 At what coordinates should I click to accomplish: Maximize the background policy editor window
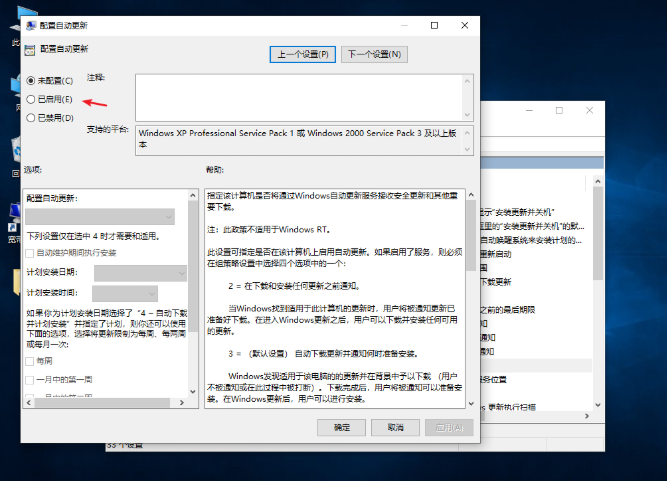click(559, 111)
